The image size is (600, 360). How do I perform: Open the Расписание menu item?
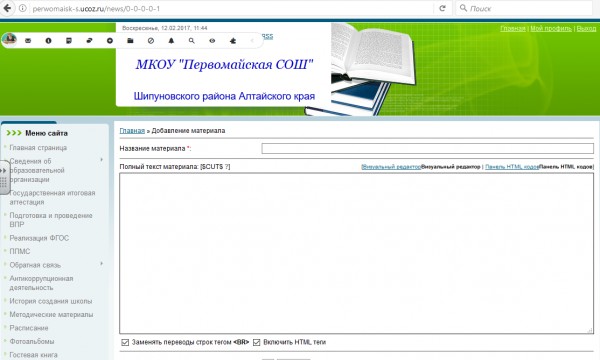pyautogui.click(x=29, y=328)
